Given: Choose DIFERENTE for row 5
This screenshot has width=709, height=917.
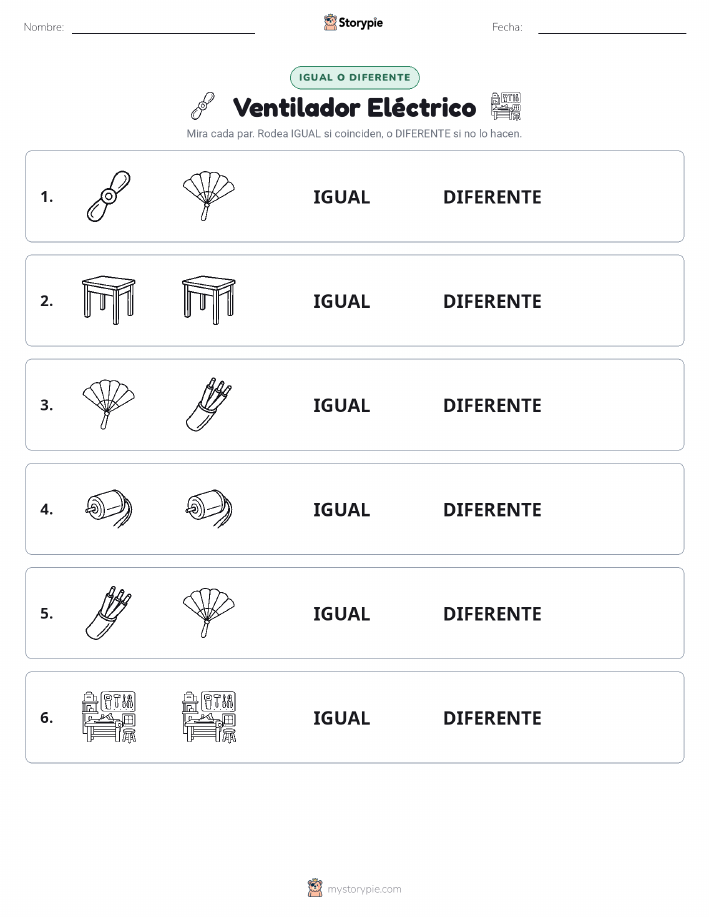Looking at the screenshot, I should tap(492, 613).
